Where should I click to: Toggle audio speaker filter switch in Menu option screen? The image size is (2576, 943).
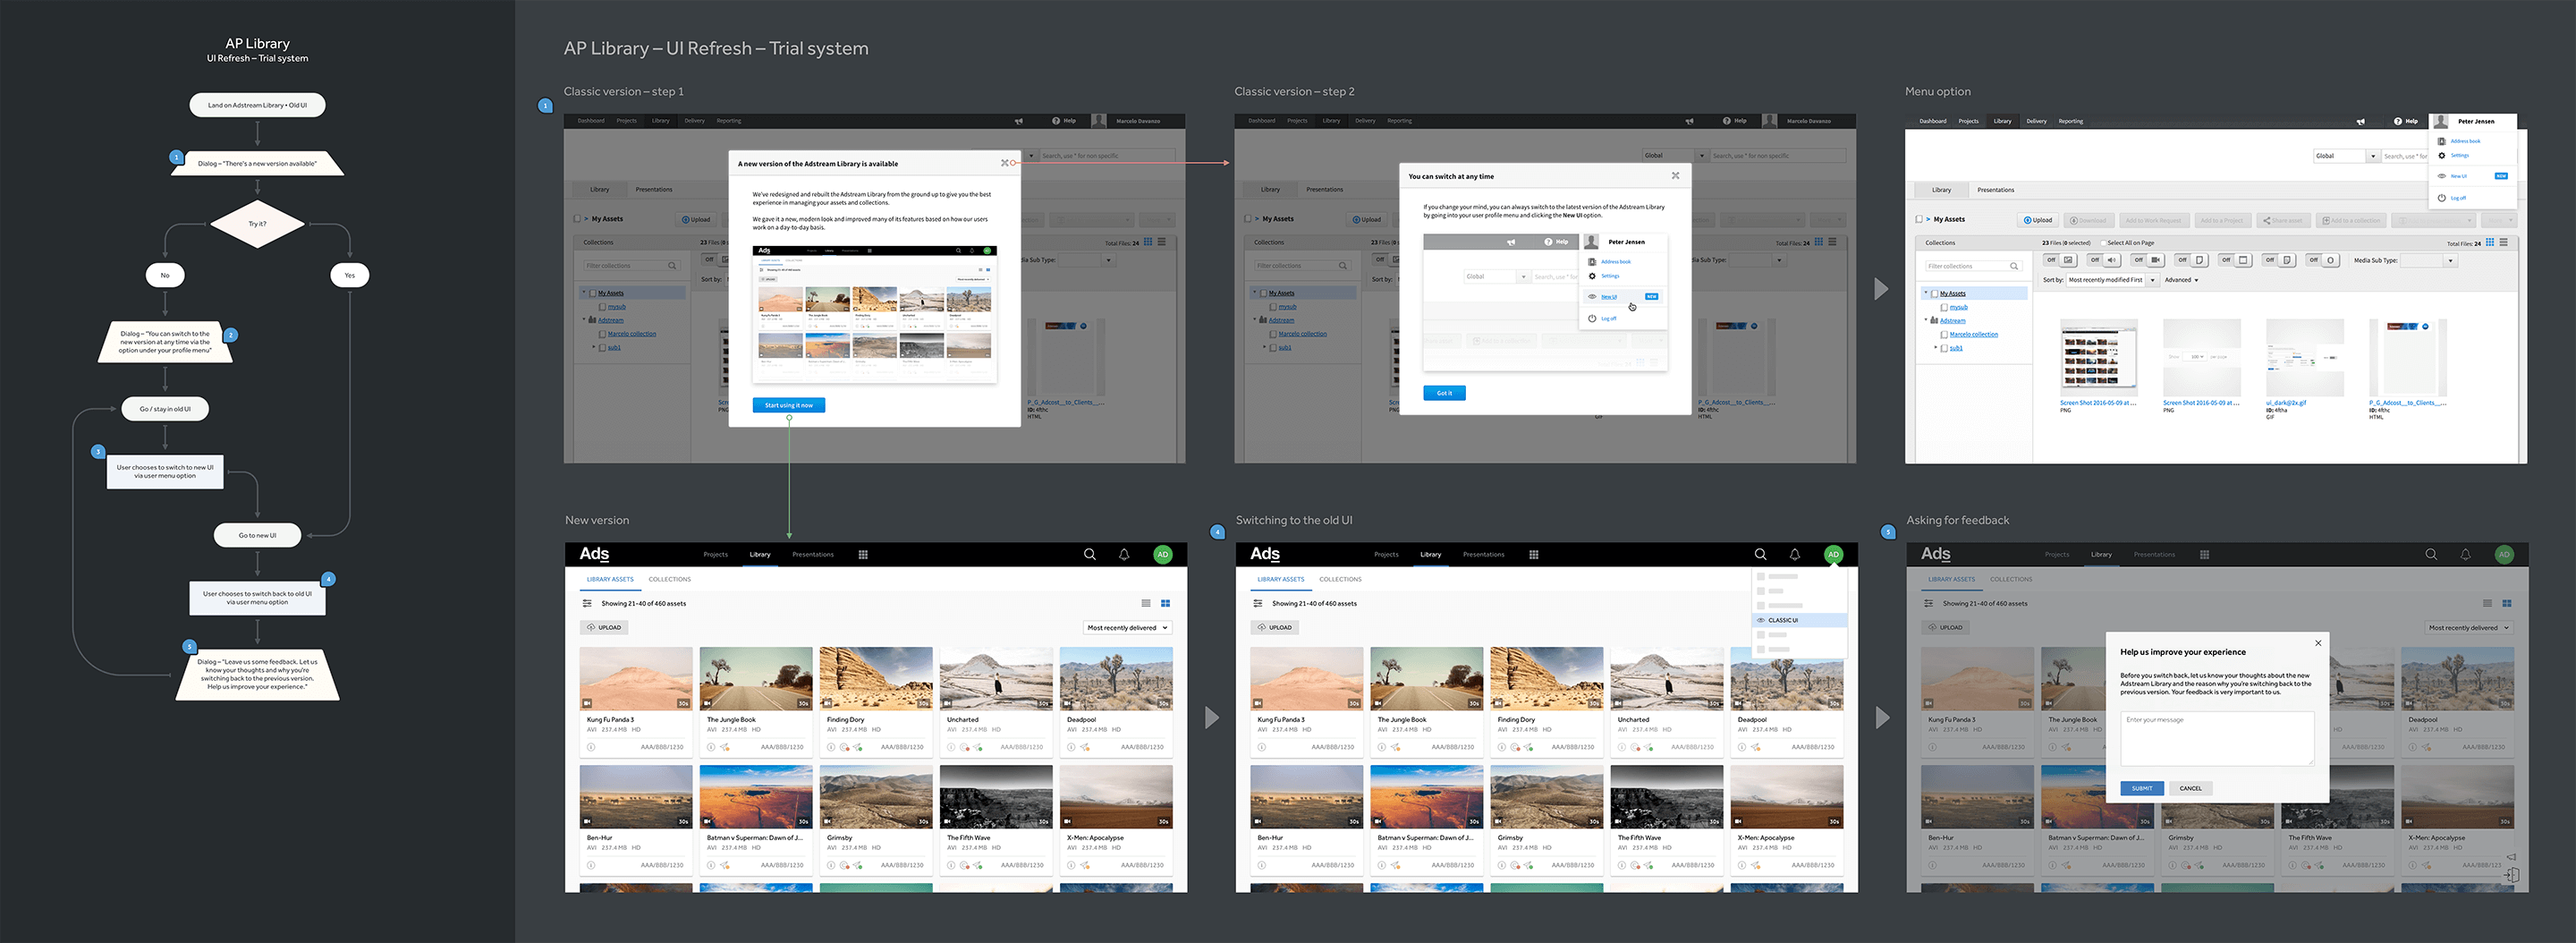(2105, 260)
